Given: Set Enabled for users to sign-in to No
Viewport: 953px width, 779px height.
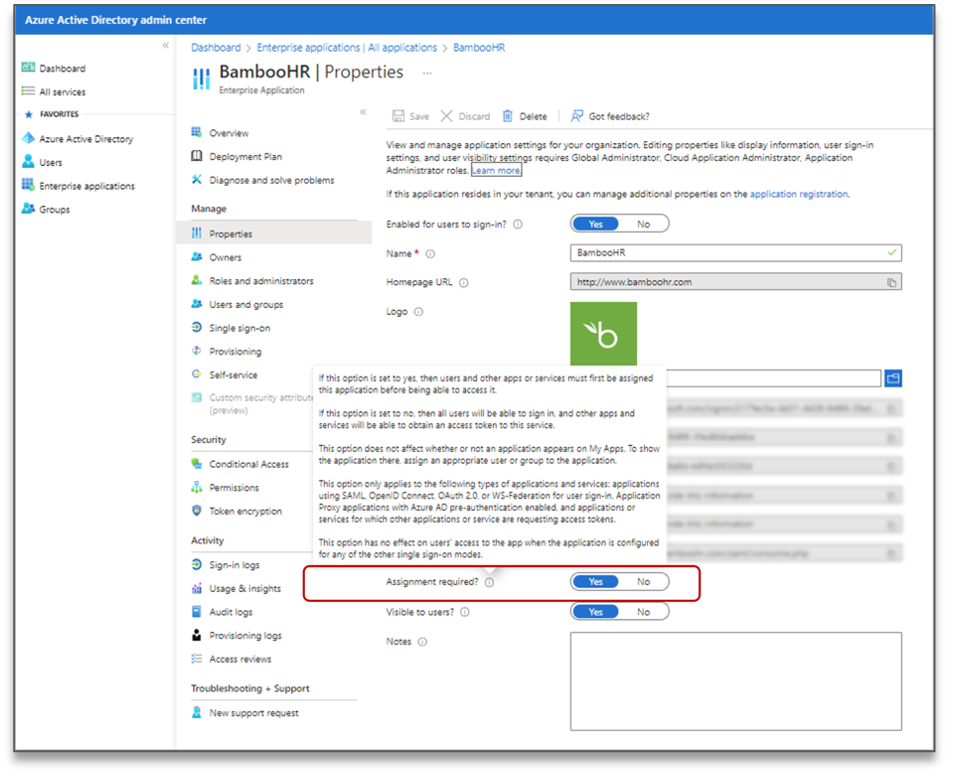Looking at the screenshot, I should (x=644, y=224).
